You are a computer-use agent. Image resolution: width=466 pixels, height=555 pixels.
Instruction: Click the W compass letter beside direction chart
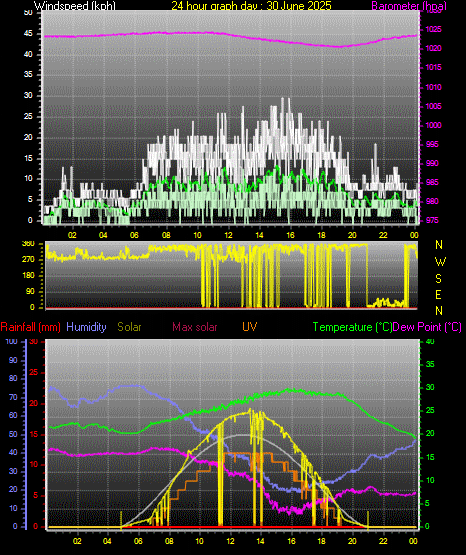point(440,262)
